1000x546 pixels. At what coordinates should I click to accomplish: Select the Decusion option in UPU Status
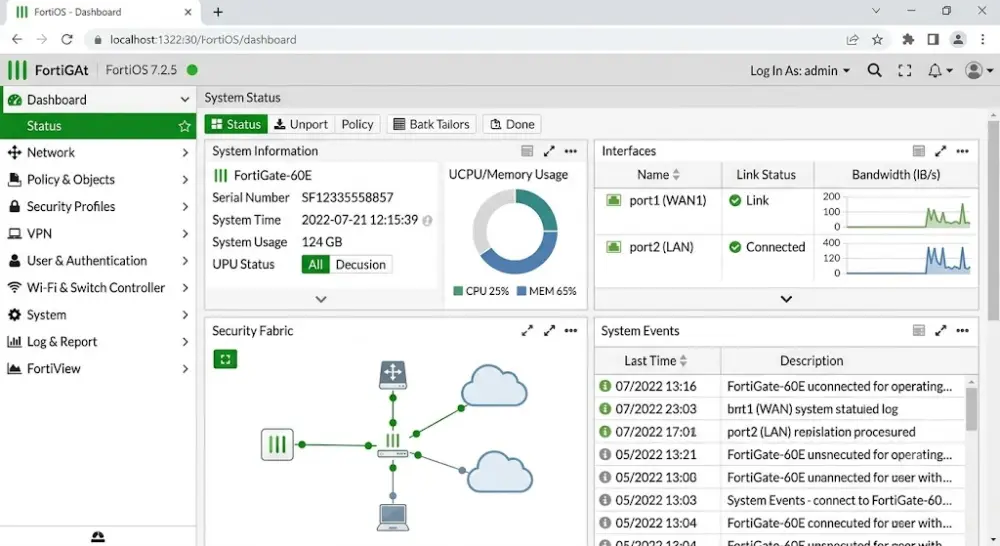360,265
